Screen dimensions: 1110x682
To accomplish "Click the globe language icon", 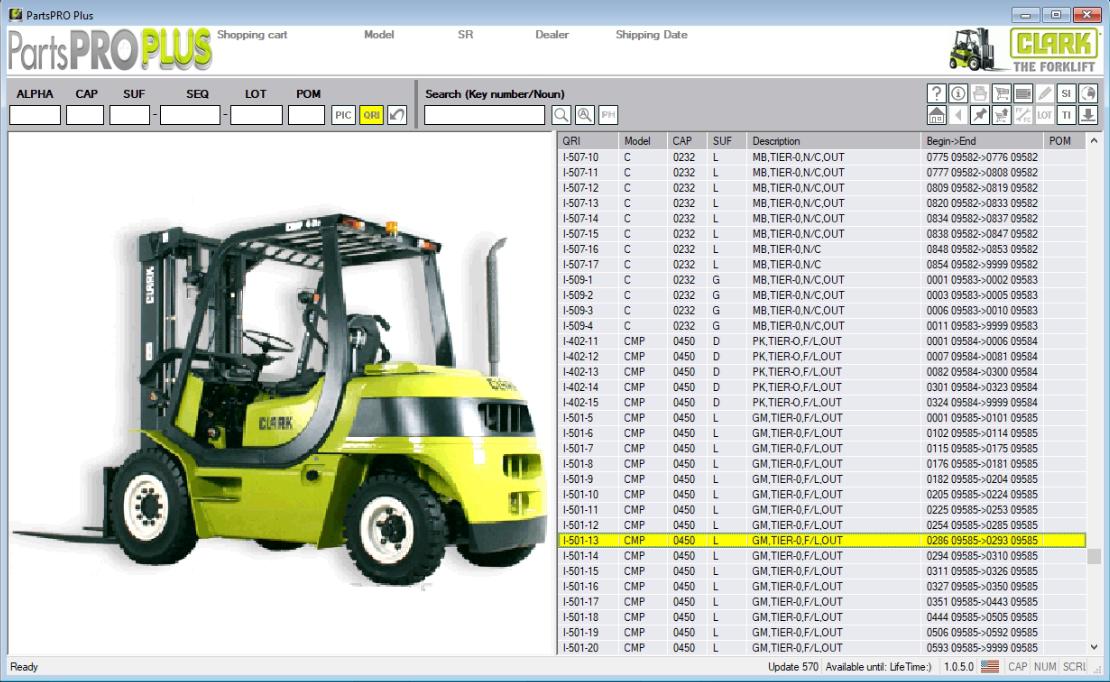I will coord(1088,93).
